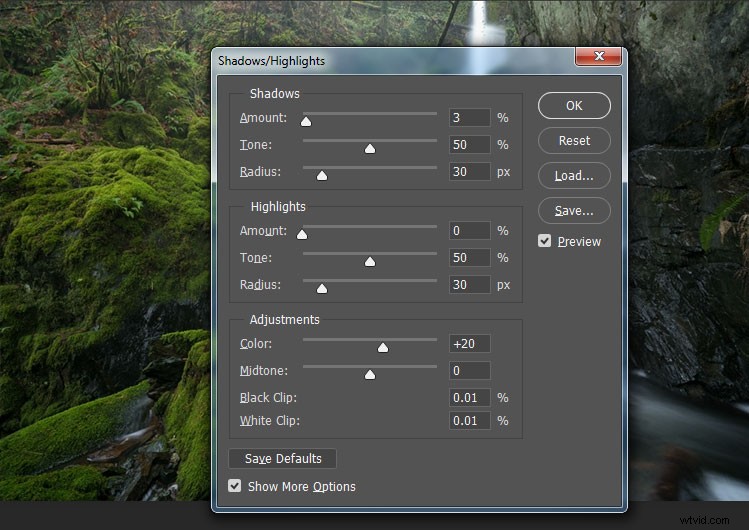Viewport: 749px width, 530px height.
Task: Click the Save... button
Action: click(x=574, y=210)
